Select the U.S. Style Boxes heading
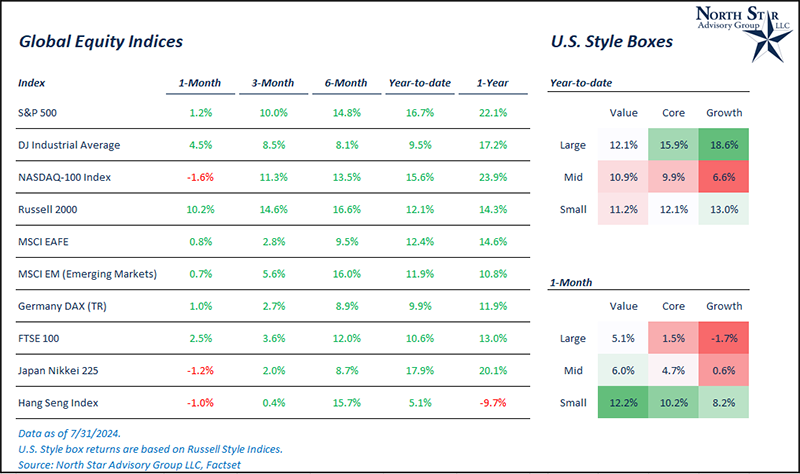Image resolution: width=800 pixels, height=474 pixels. tap(611, 43)
